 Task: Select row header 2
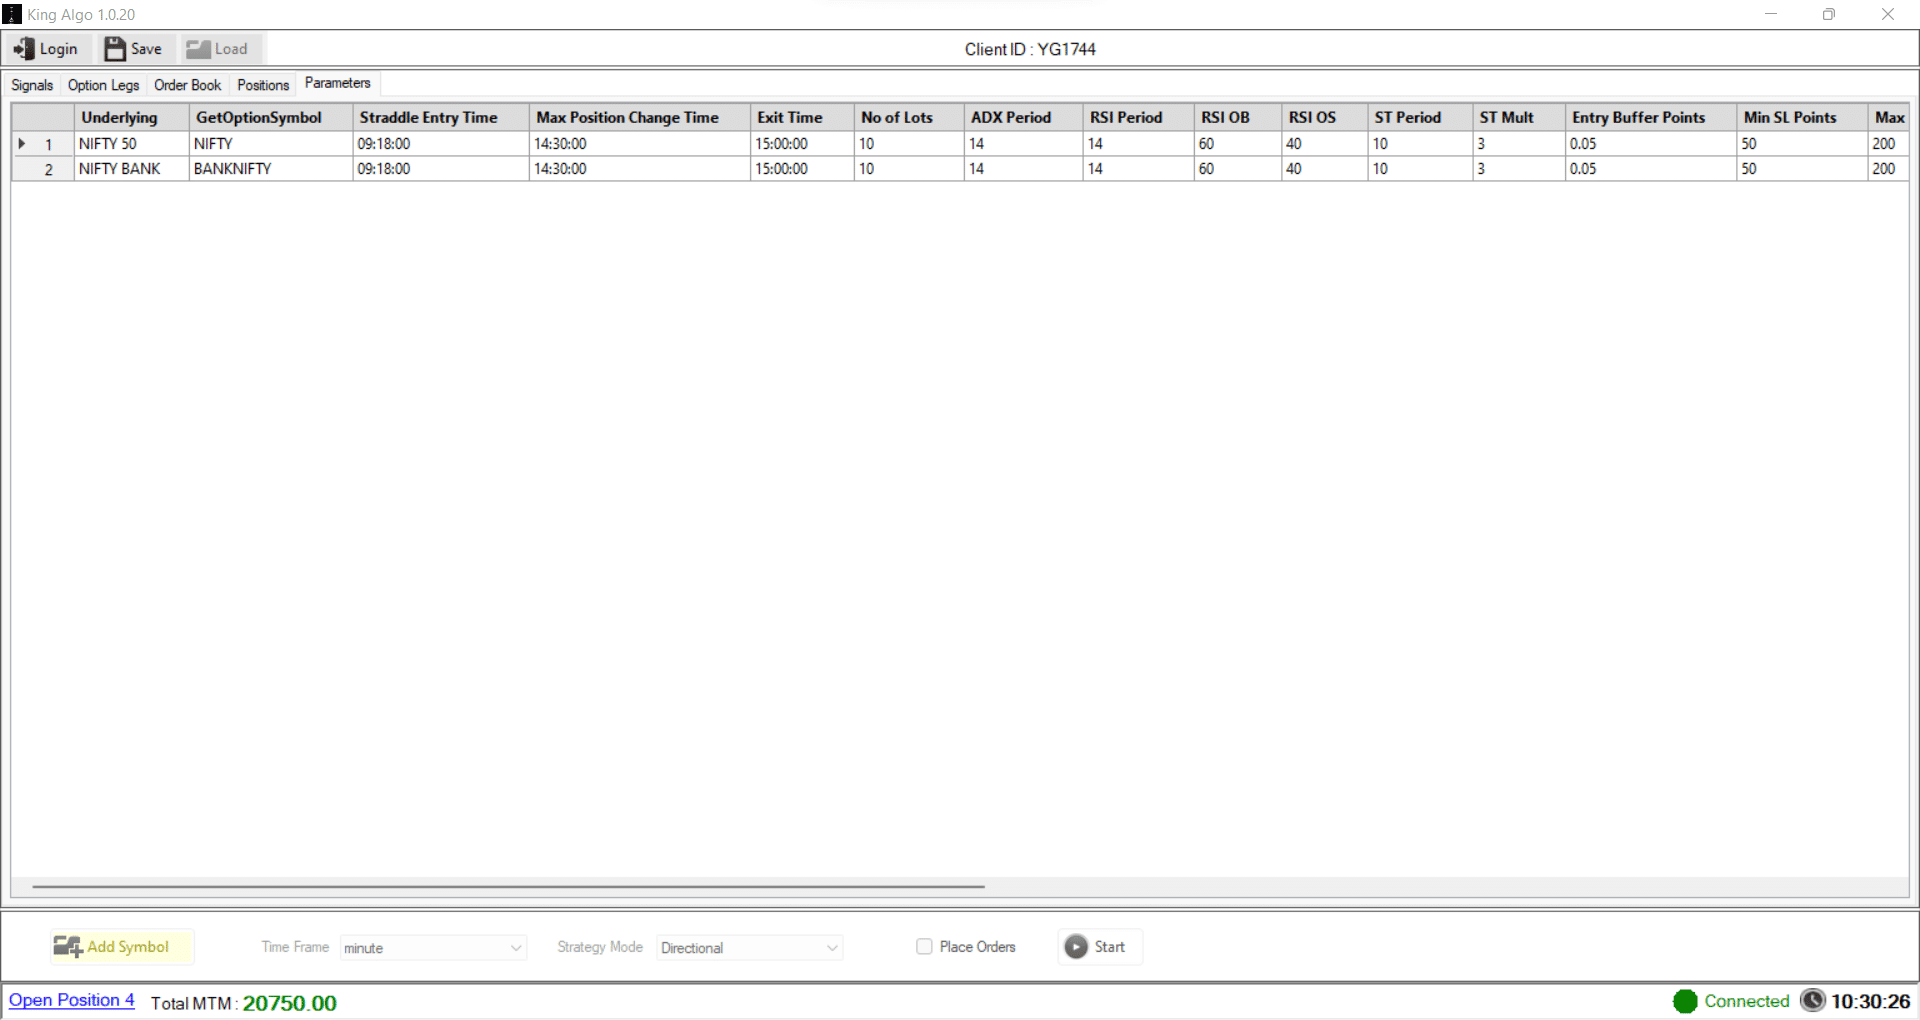pos(43,169)
